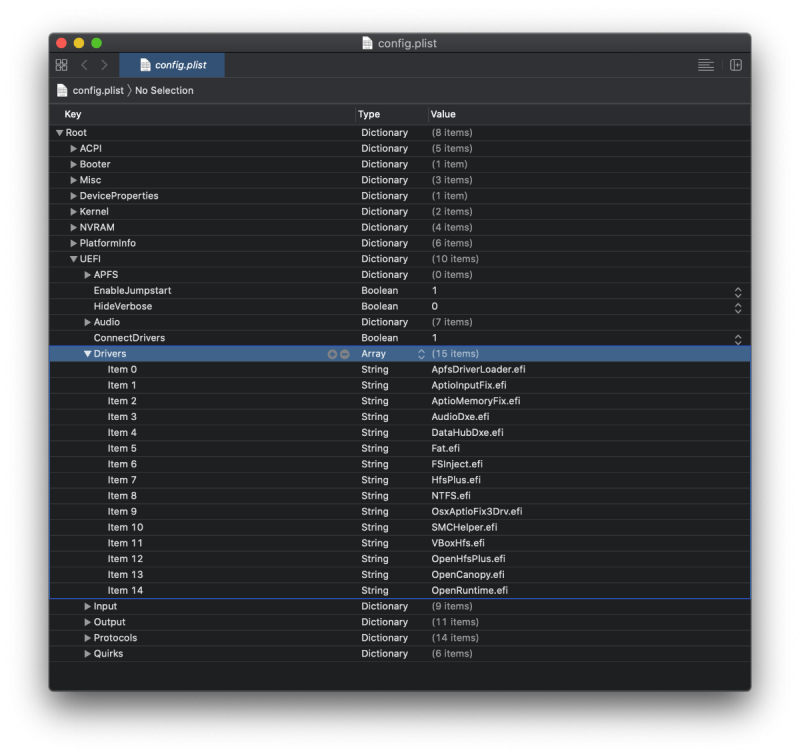Click the related items grid icon
The image size is (800, 756).
click(61, 65)
